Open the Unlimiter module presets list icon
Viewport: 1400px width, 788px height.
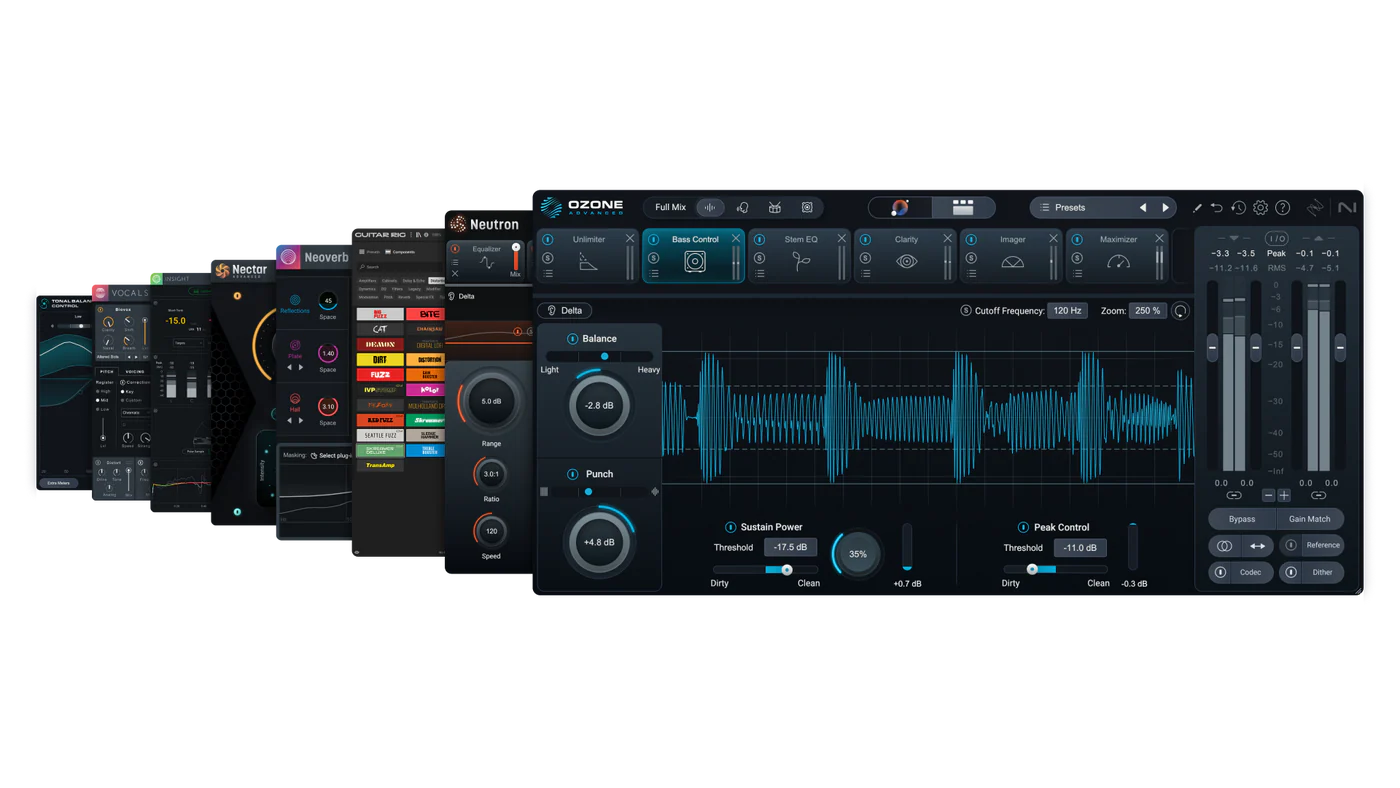548,274
